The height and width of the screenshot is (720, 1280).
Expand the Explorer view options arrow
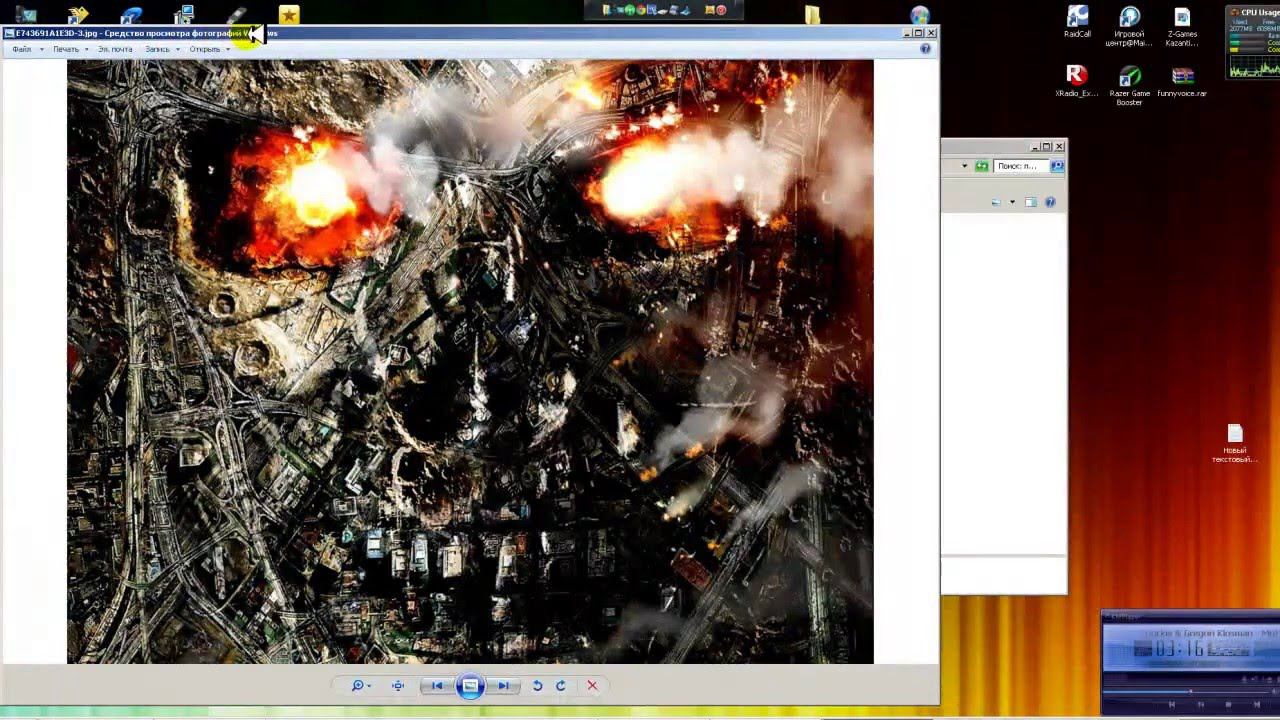coord(1012,202)
